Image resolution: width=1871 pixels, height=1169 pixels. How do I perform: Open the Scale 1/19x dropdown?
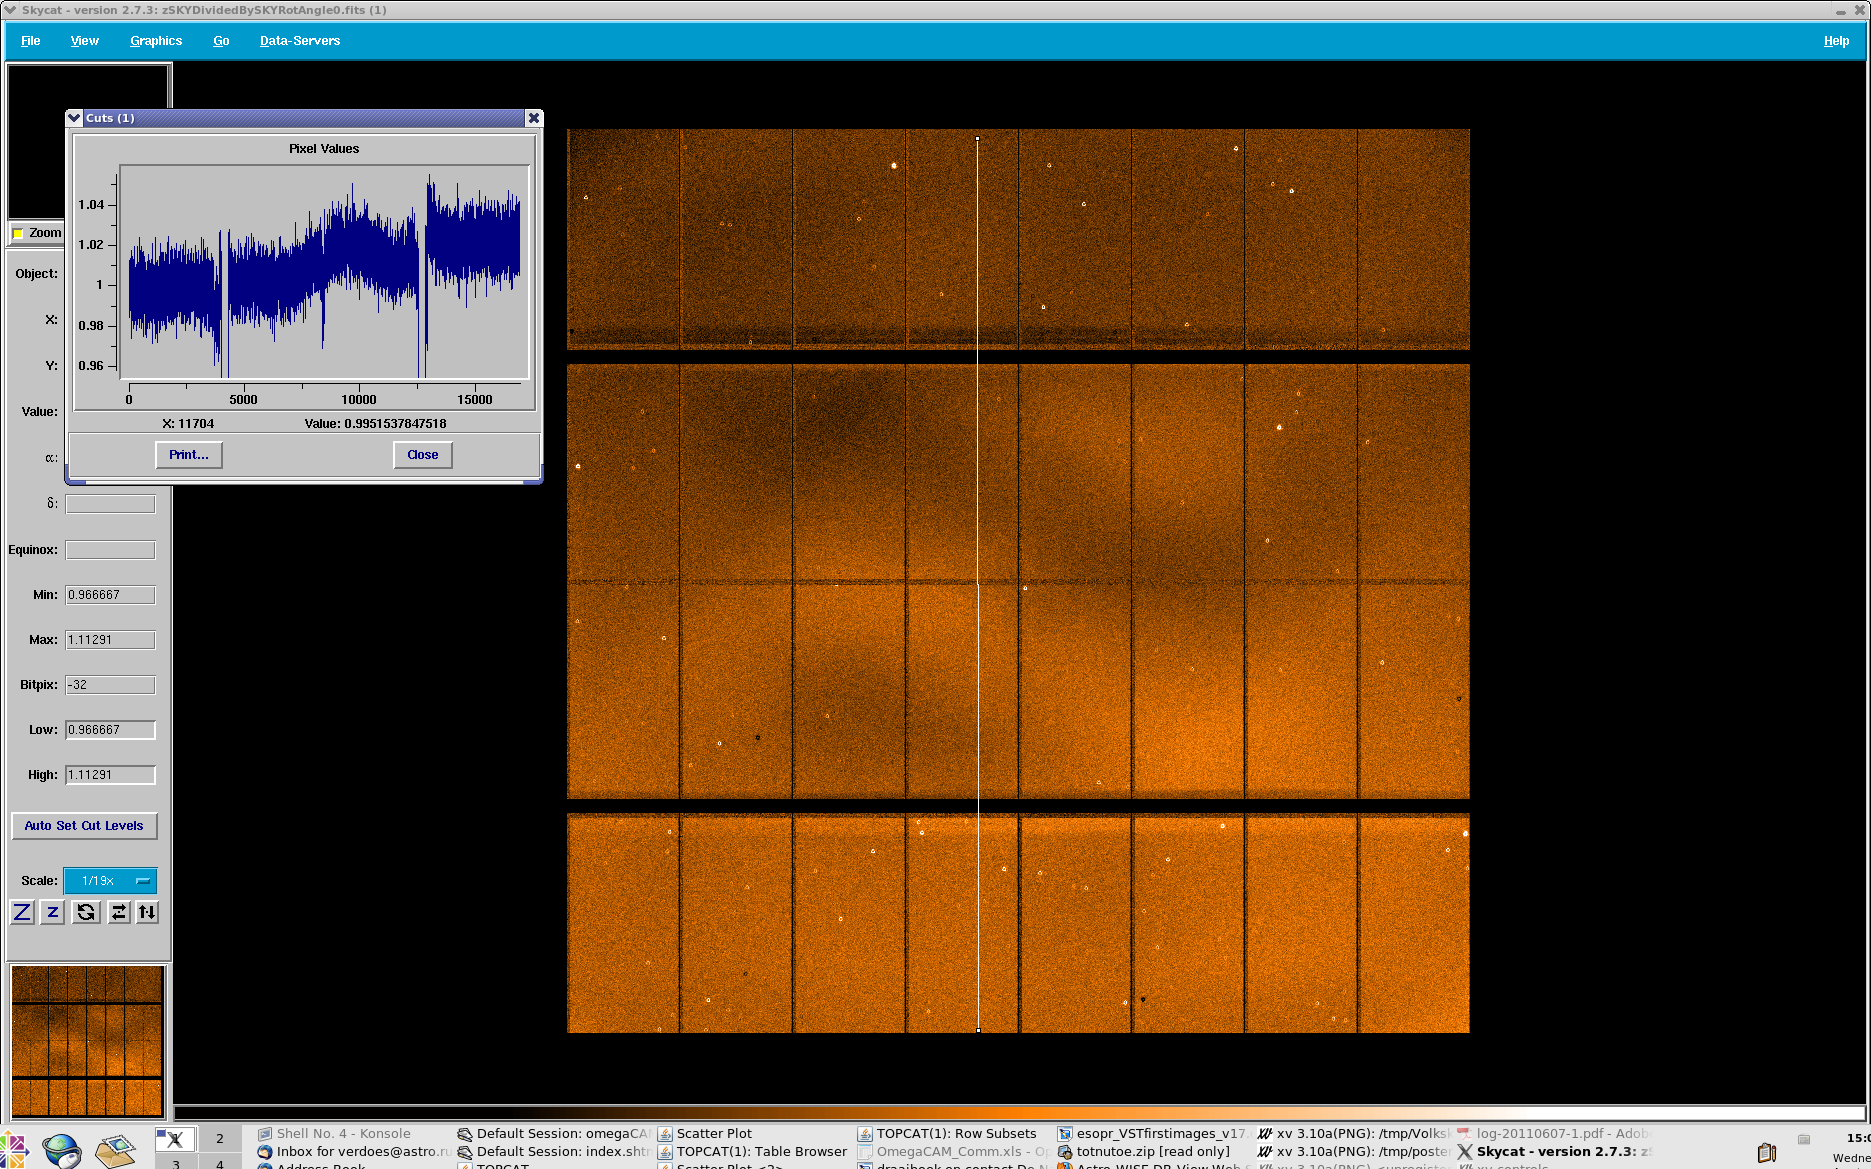point(110,881)
